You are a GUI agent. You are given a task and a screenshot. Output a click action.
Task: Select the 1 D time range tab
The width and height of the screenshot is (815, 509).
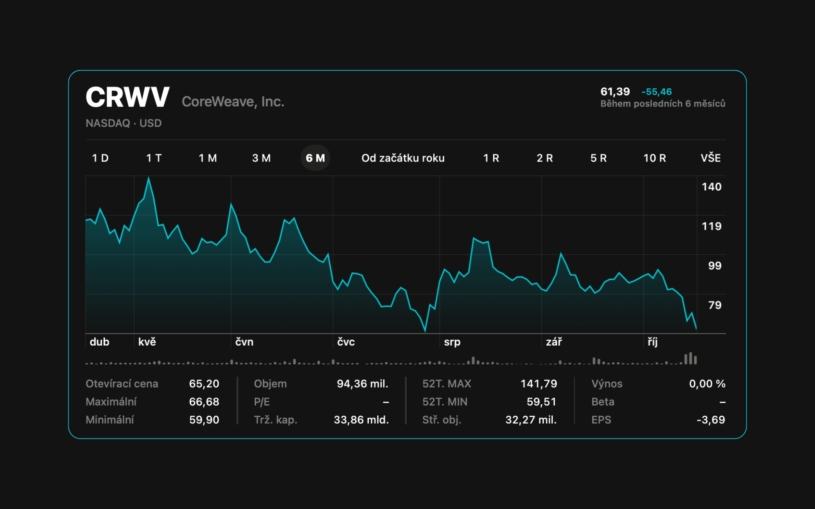click(100, 158)
